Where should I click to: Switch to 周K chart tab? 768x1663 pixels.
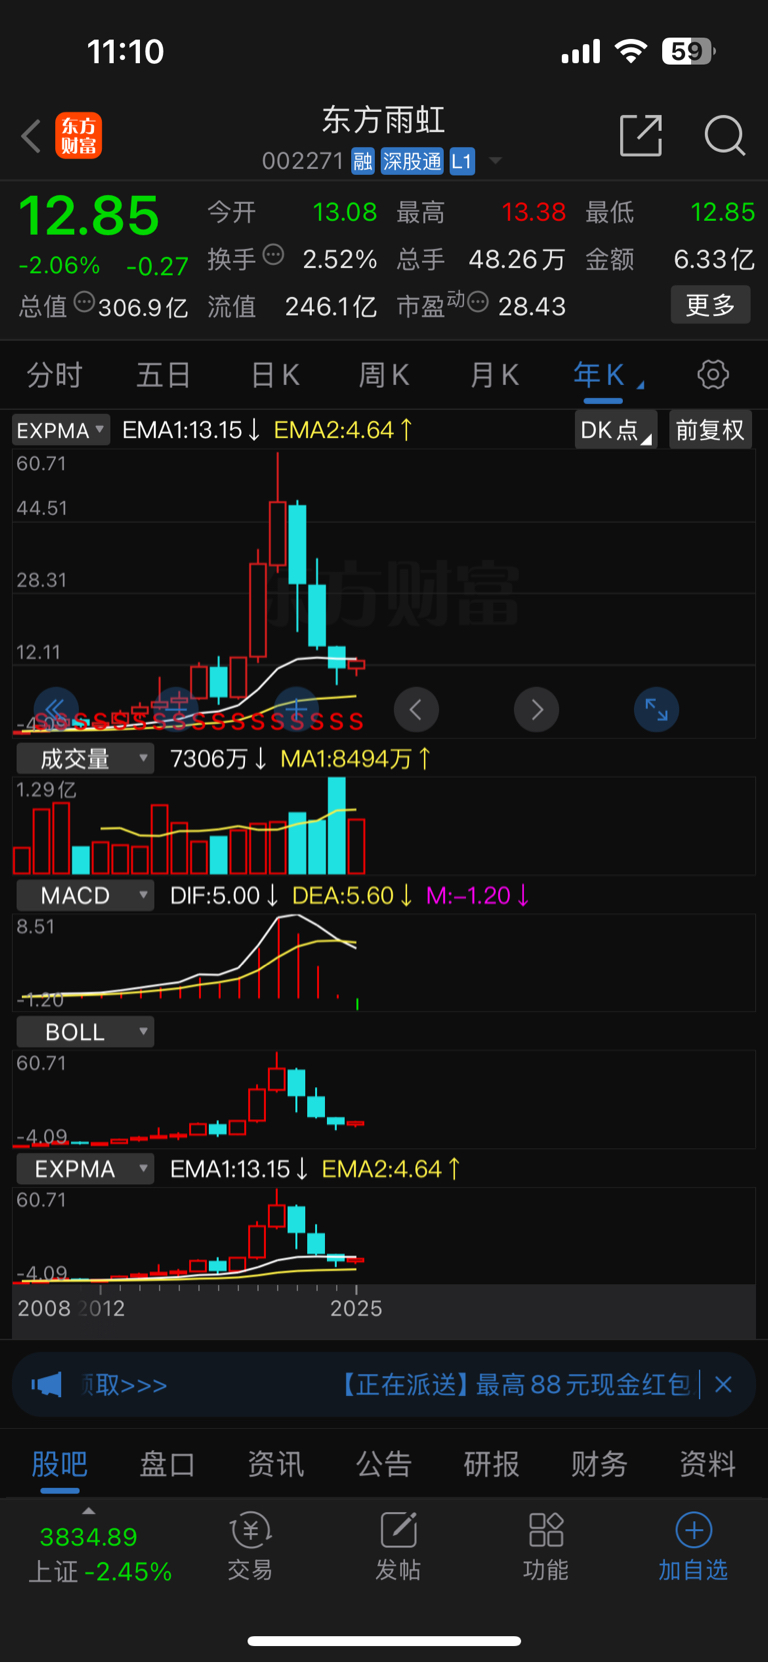tap(384, 376)
